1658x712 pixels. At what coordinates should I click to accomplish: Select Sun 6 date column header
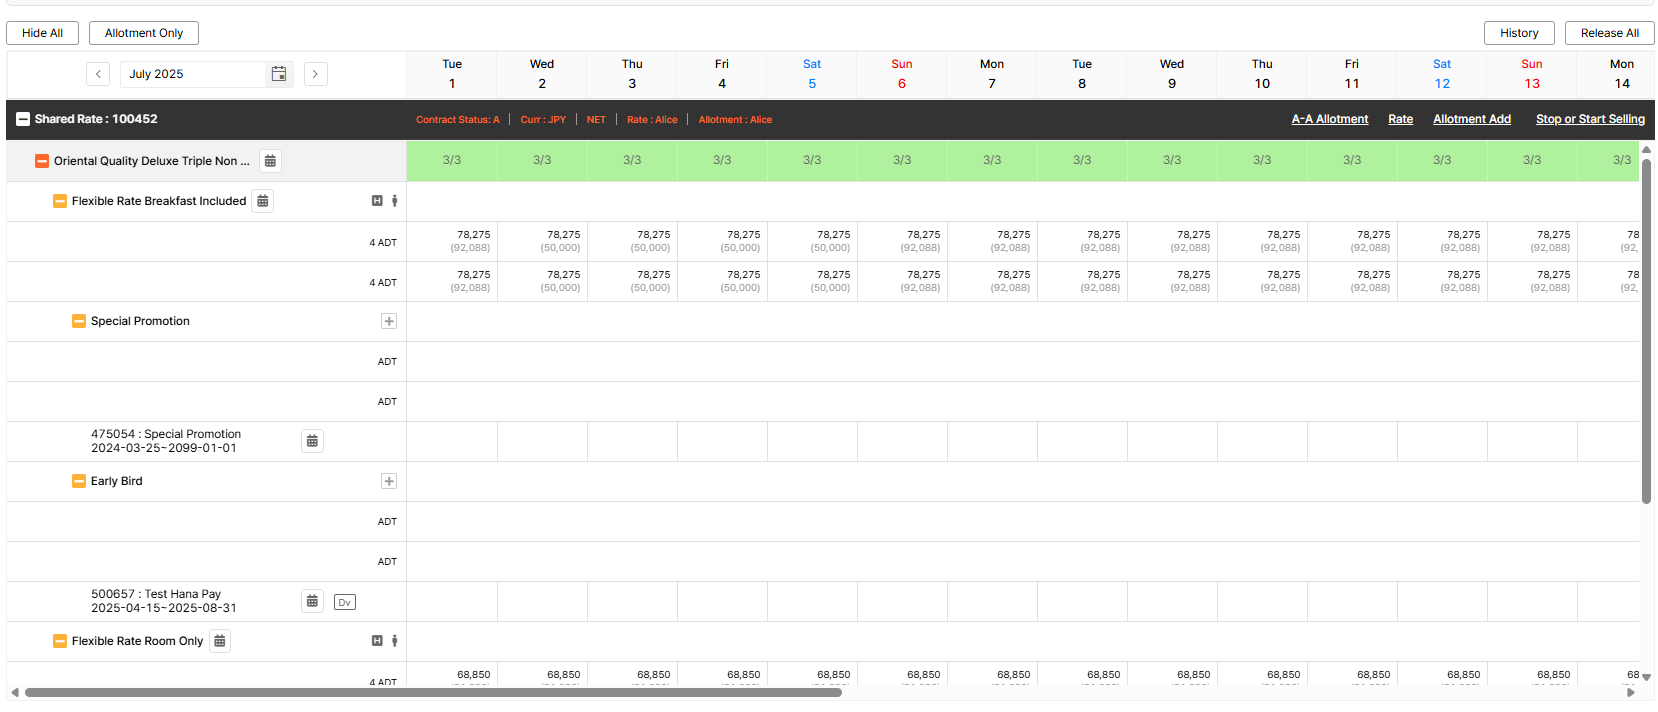point(902,74)
